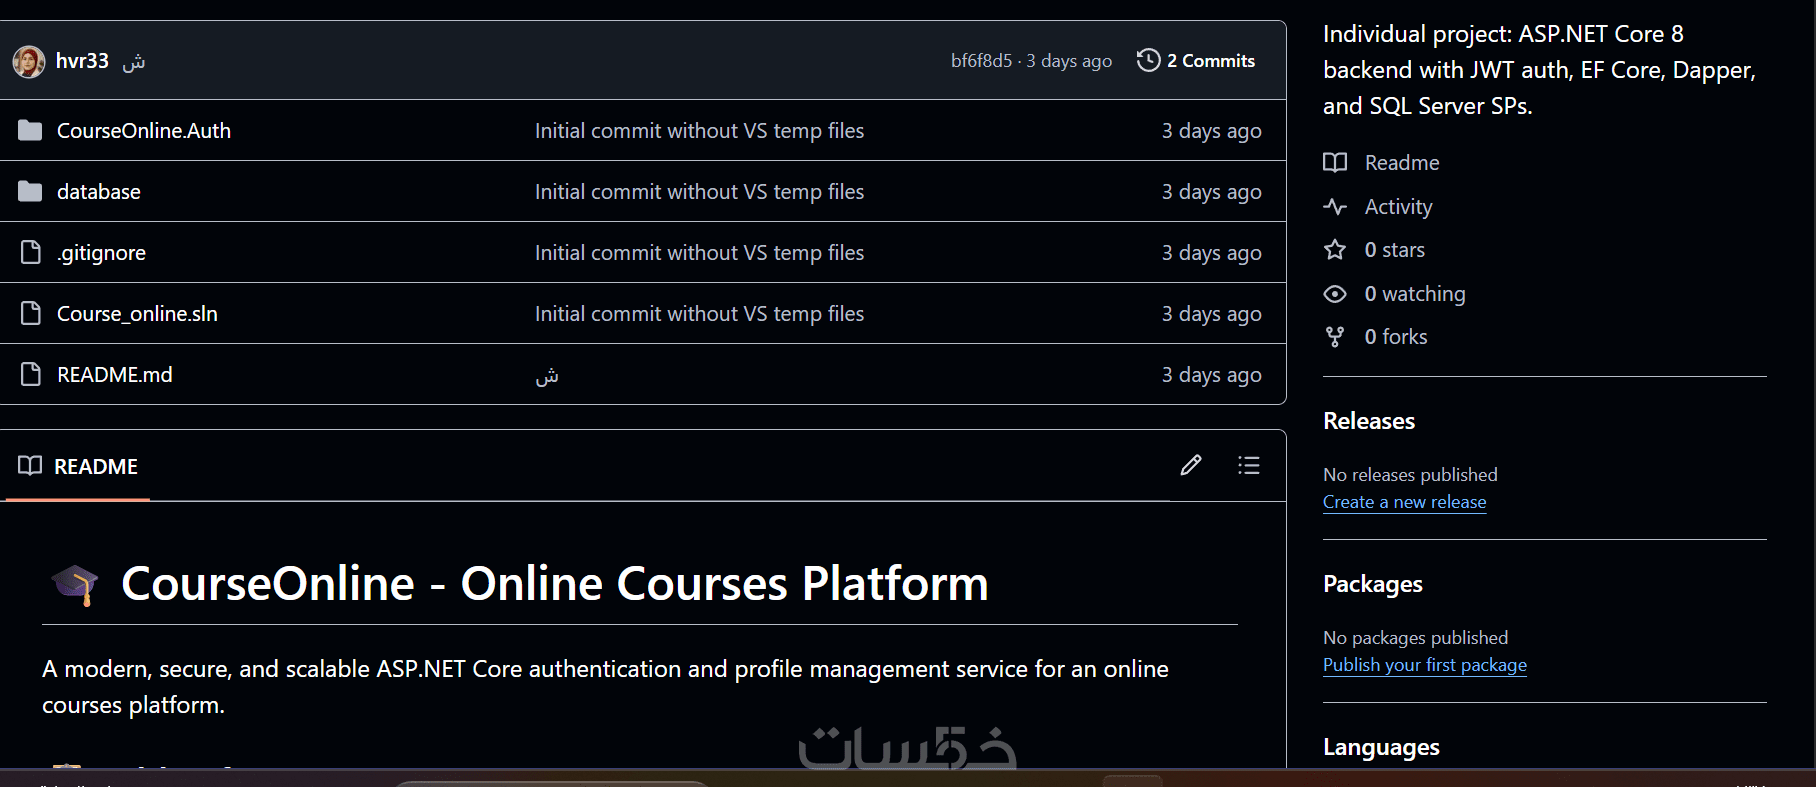1816x787 pixels.
Task: Open the Course_online.sln file
Action: (x=137, y=314)
